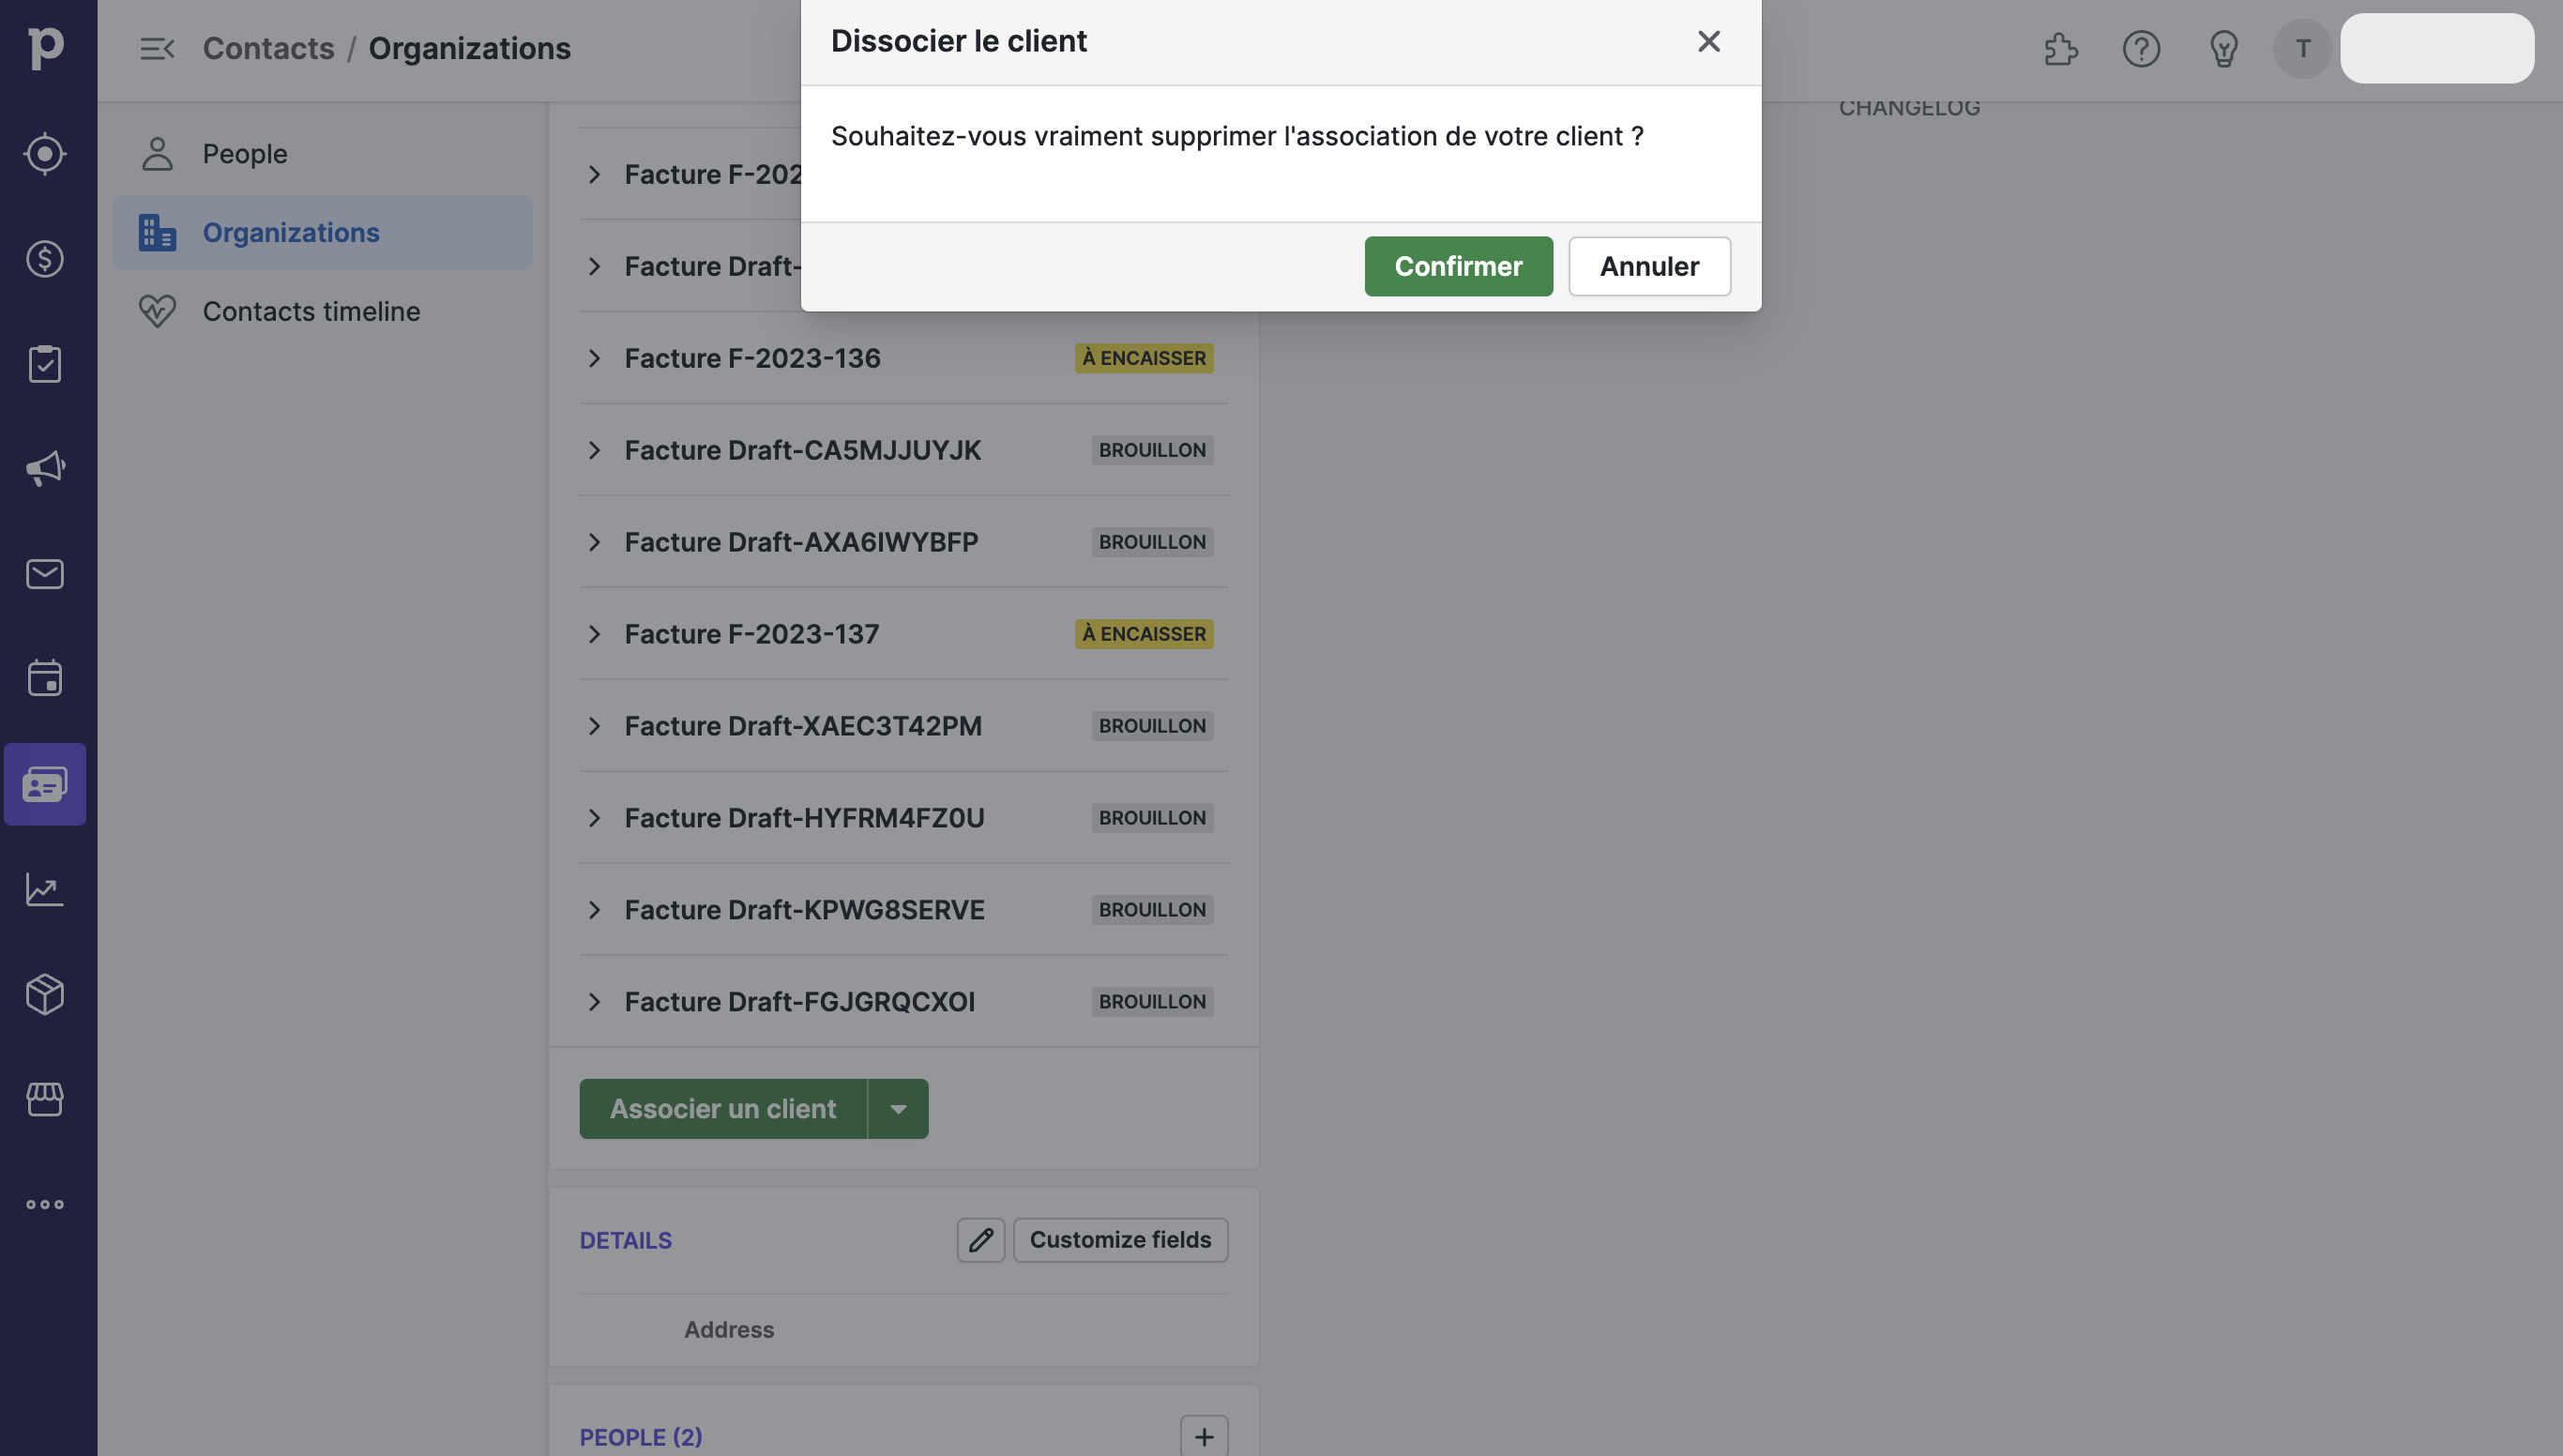The width and height of the screenshot is (2563, 1456).
Task: Open the Activities calendar icon in sidebar
Action: (45, 679)
